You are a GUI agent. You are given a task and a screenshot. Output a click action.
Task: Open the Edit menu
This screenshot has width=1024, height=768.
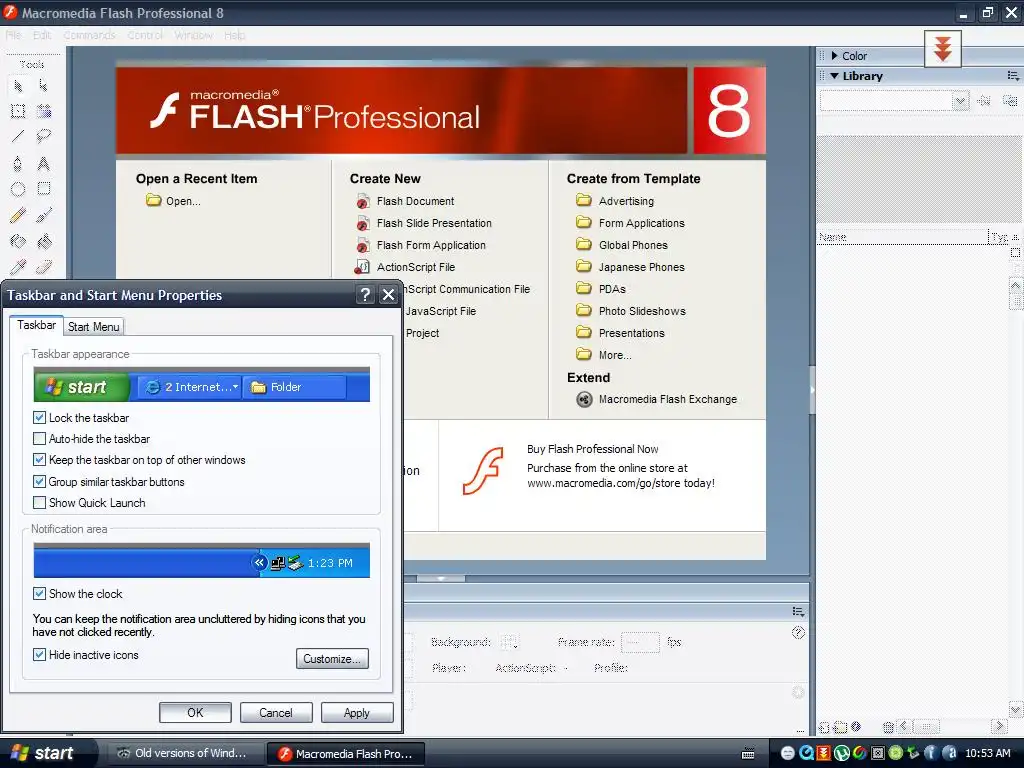(x=42, y=35)
